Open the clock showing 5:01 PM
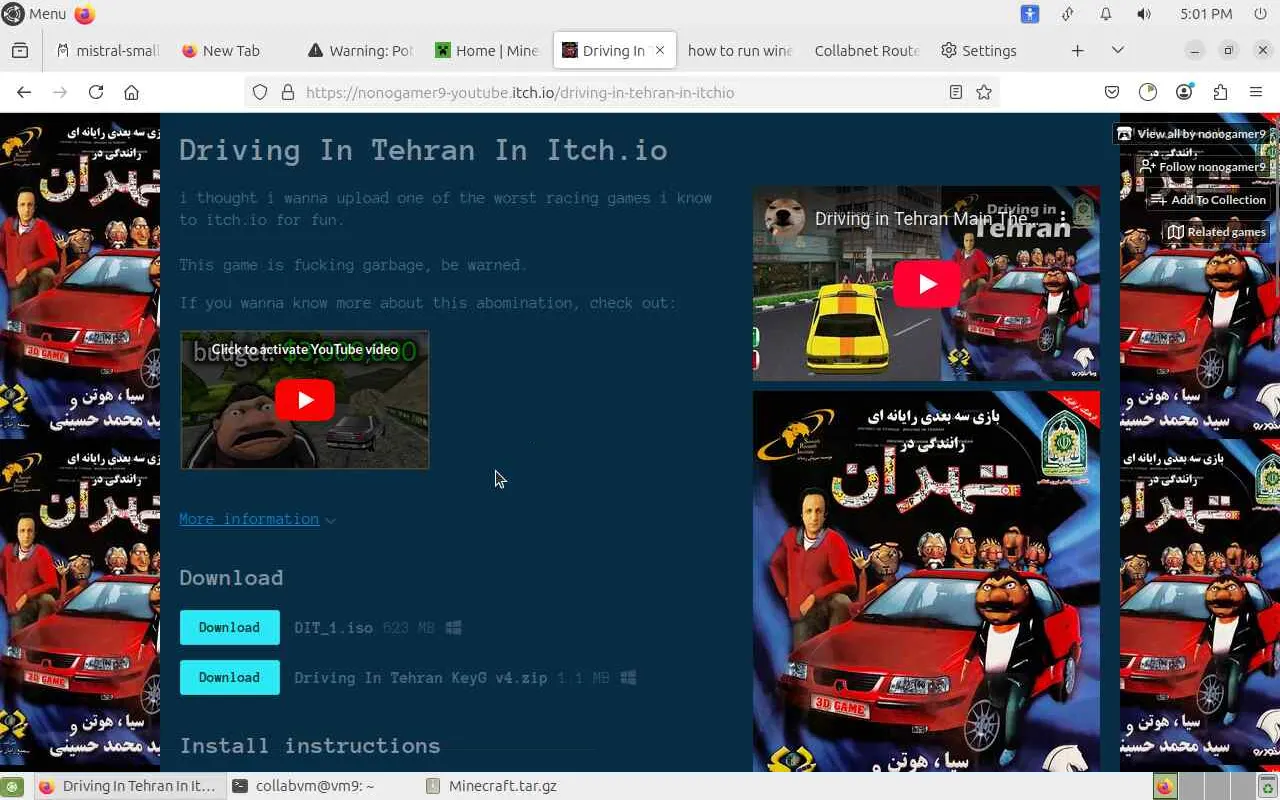The height and width of the screenshot is (800, 1280). pyautogui.click(x=1206, y=14)
